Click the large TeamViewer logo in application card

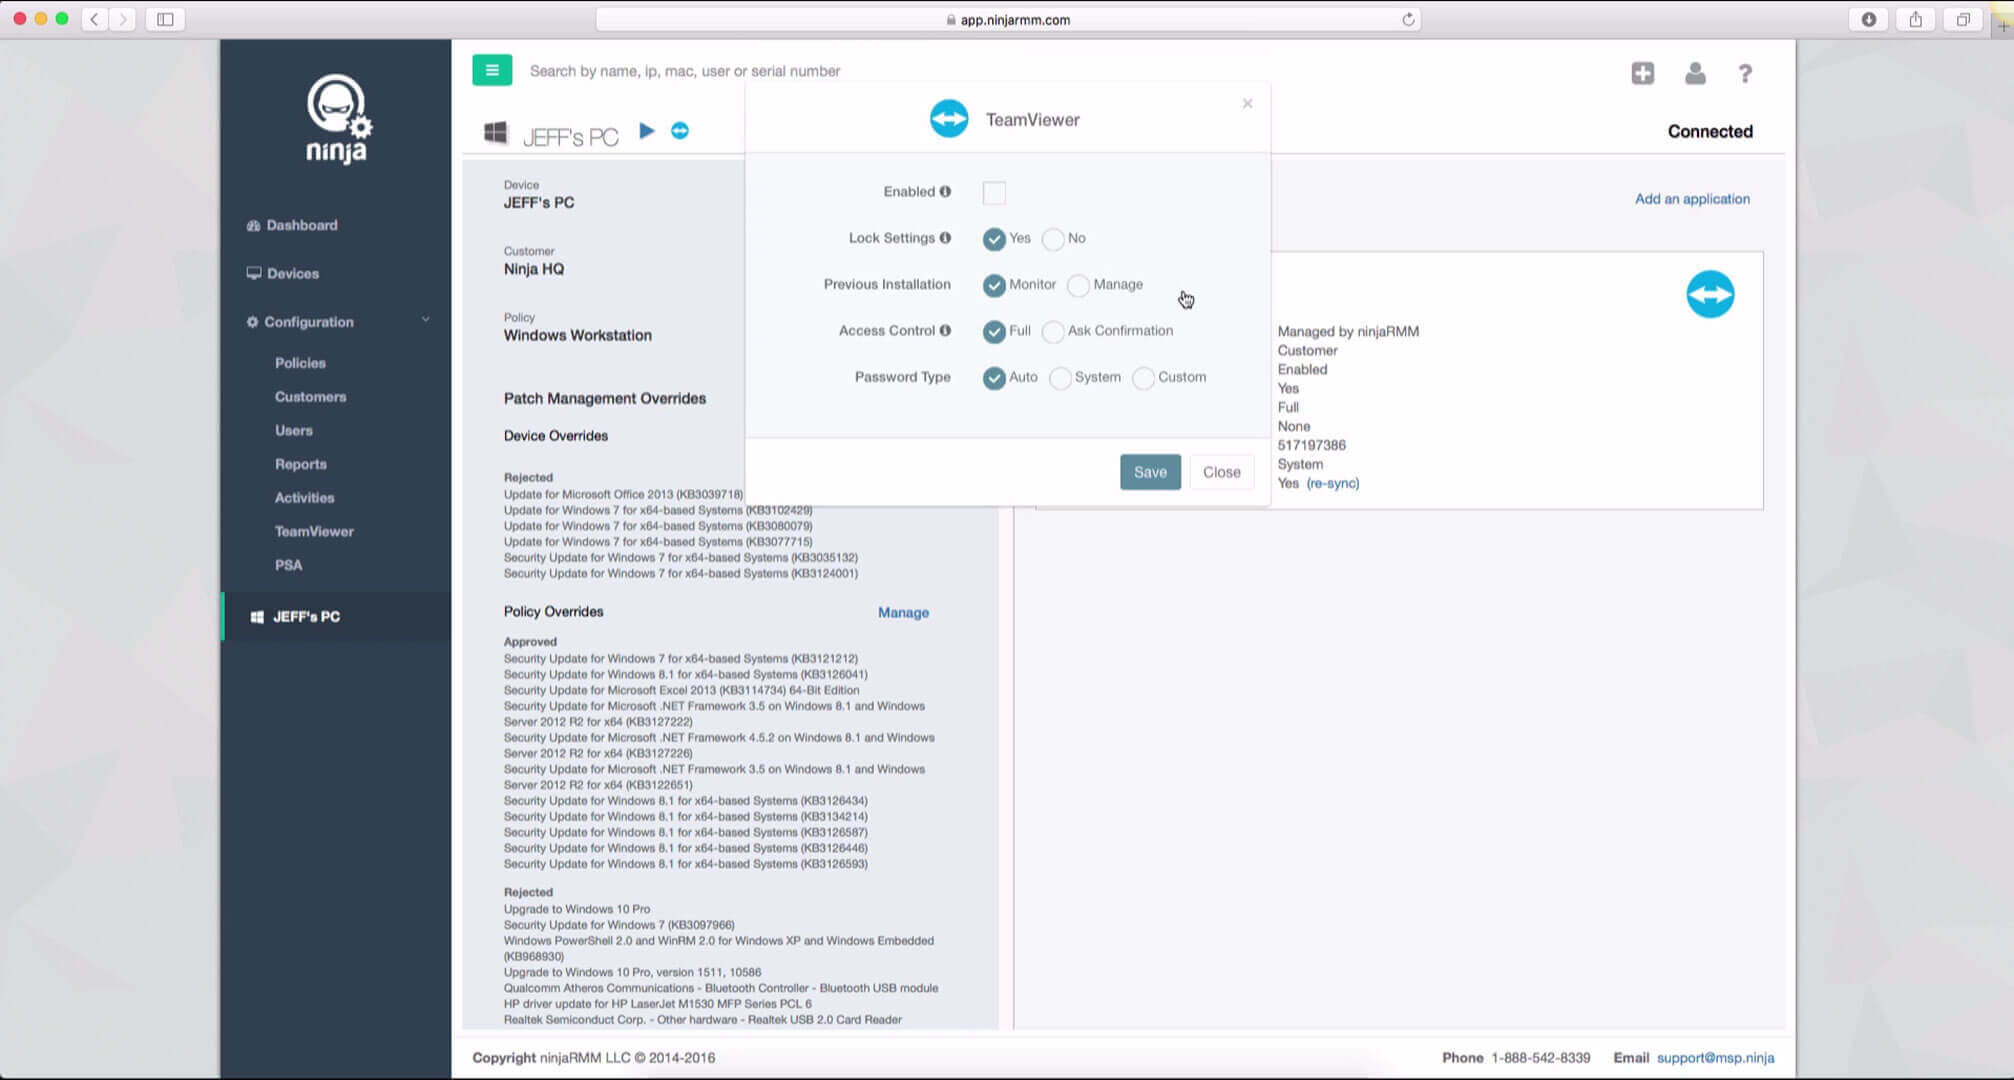pos(1710,294)
